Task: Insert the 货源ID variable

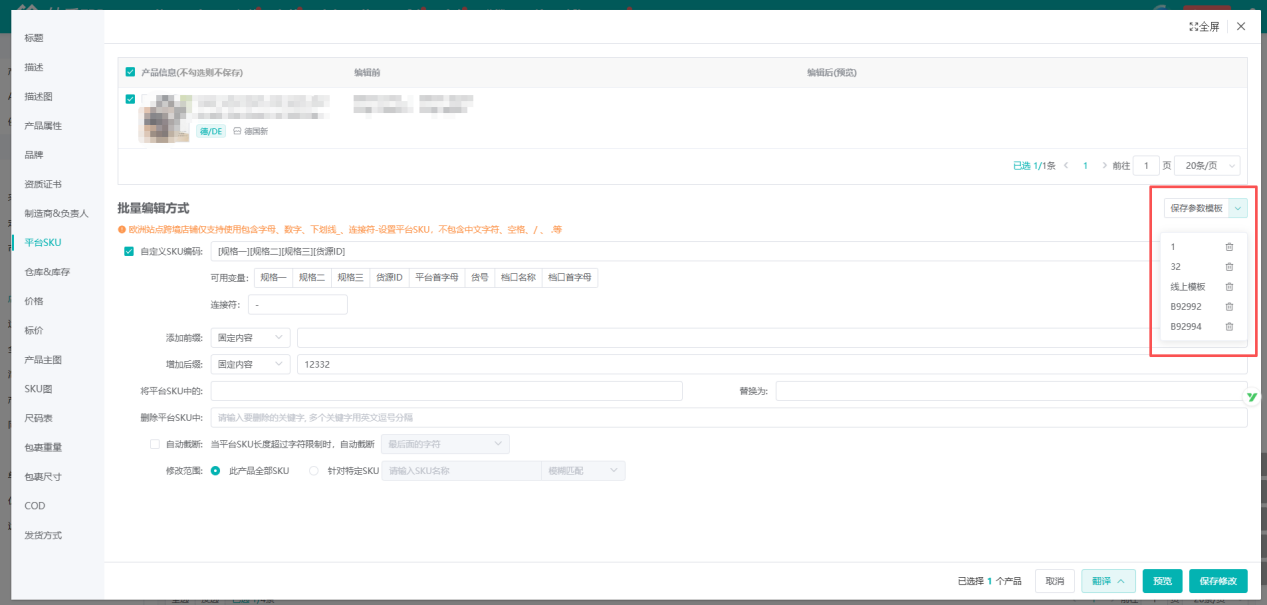Action: click(x=389, y=278)
